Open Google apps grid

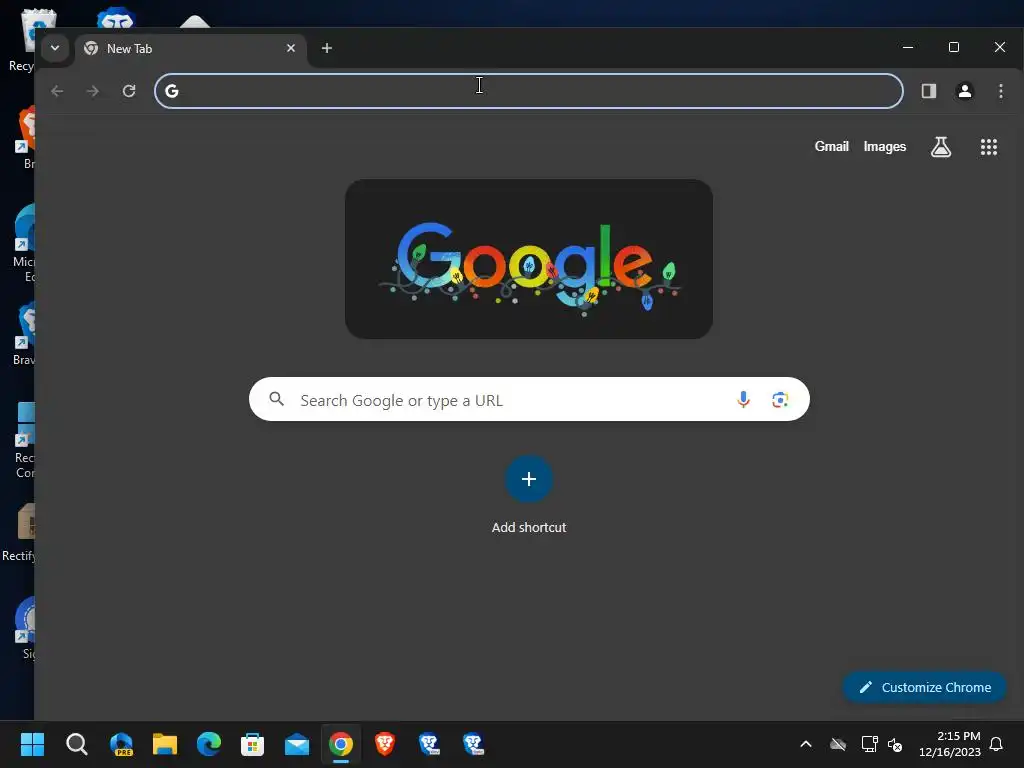coord(989,147)
